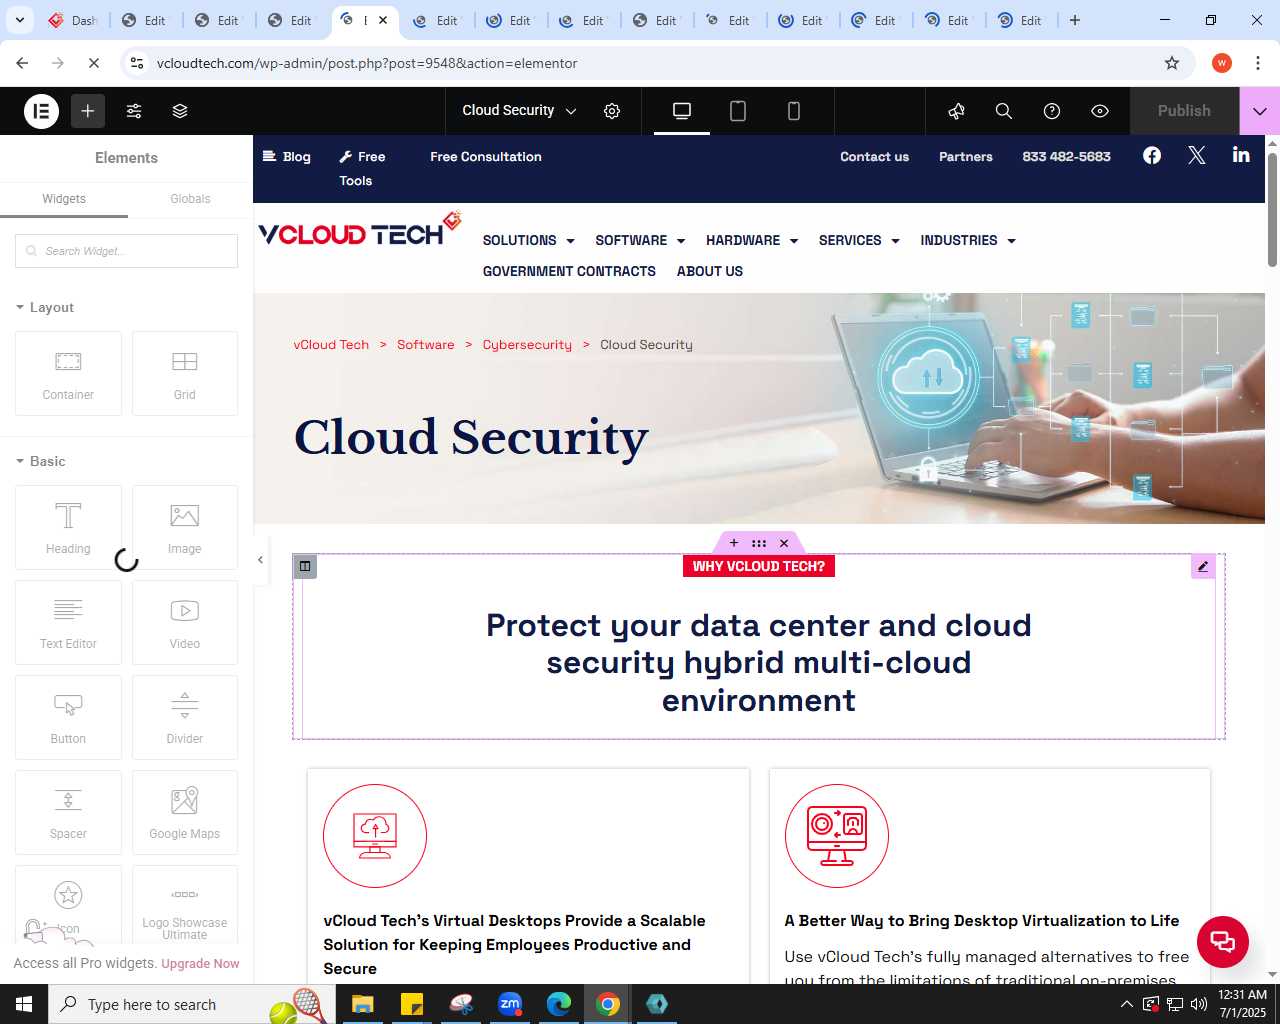Click the section drag handle dots
Image resolution: width=1280 pixels, height=1024 pixels.
(759, 543)
